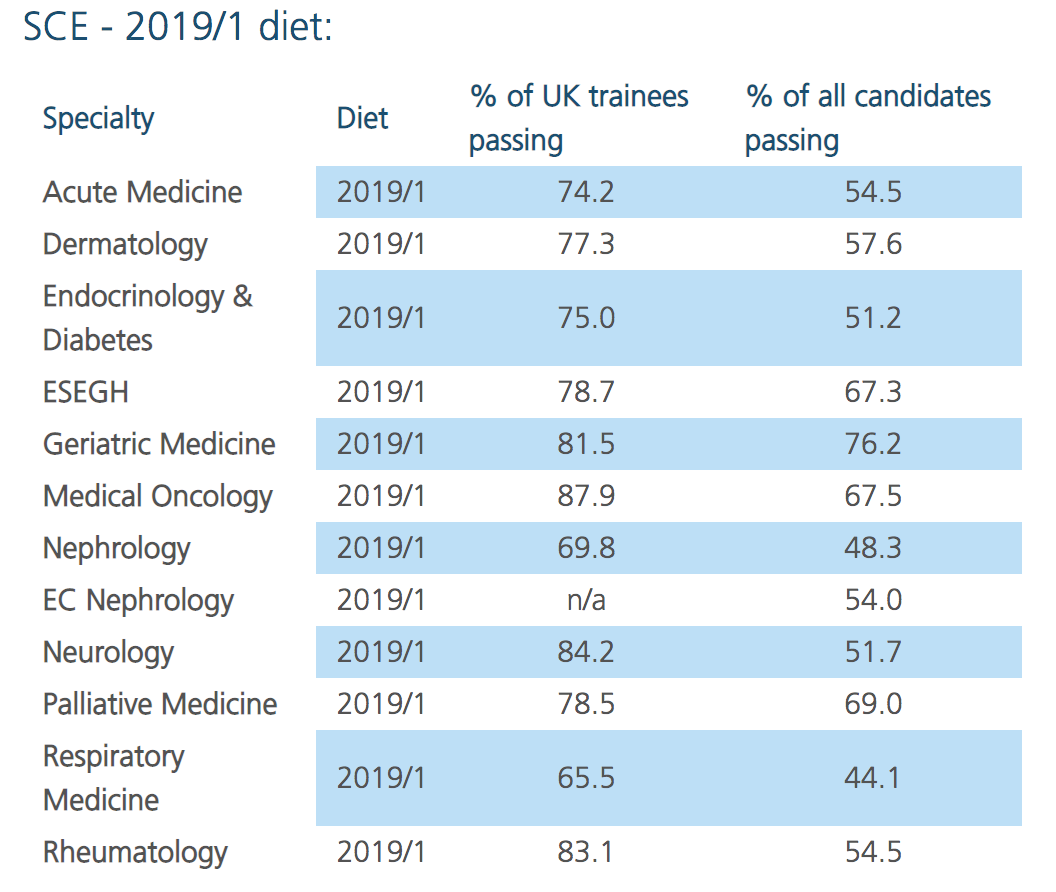Click the Acute Medicine row label
1056x892 pixels.
pos(142,192)
